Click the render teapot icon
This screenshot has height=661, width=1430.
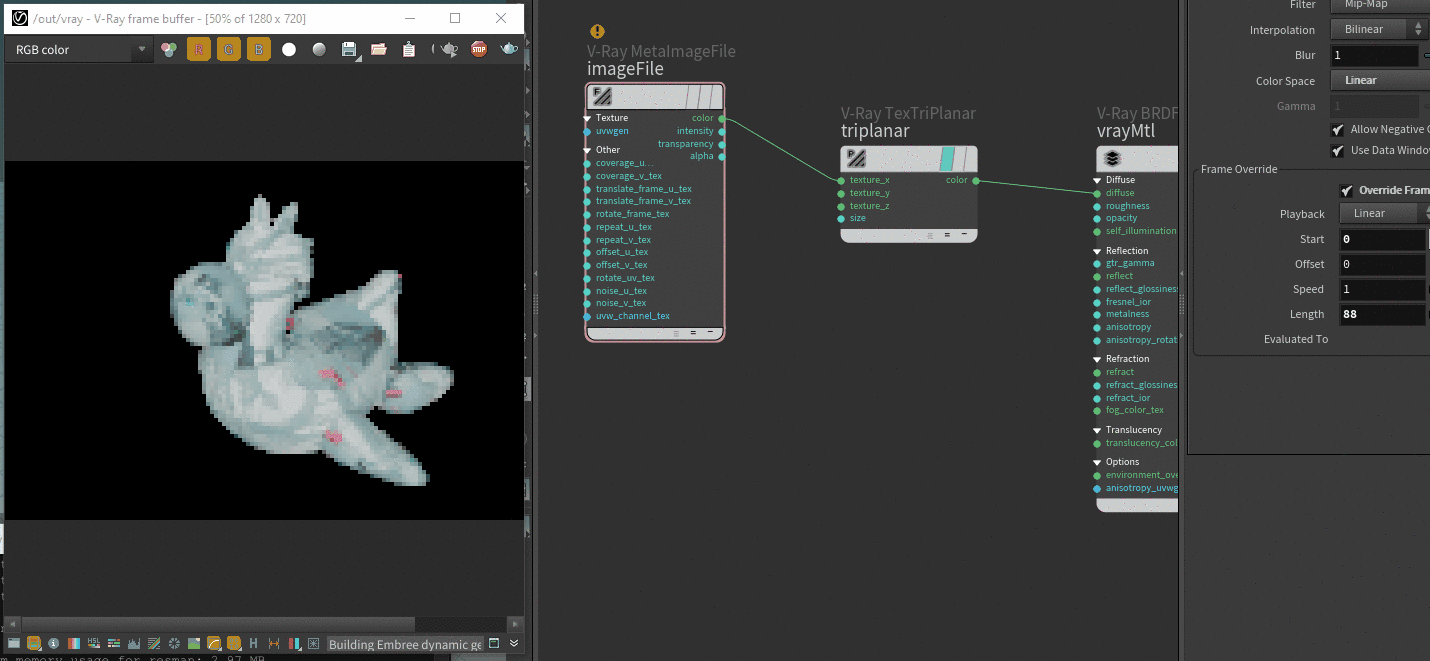[x=509, y=49]
